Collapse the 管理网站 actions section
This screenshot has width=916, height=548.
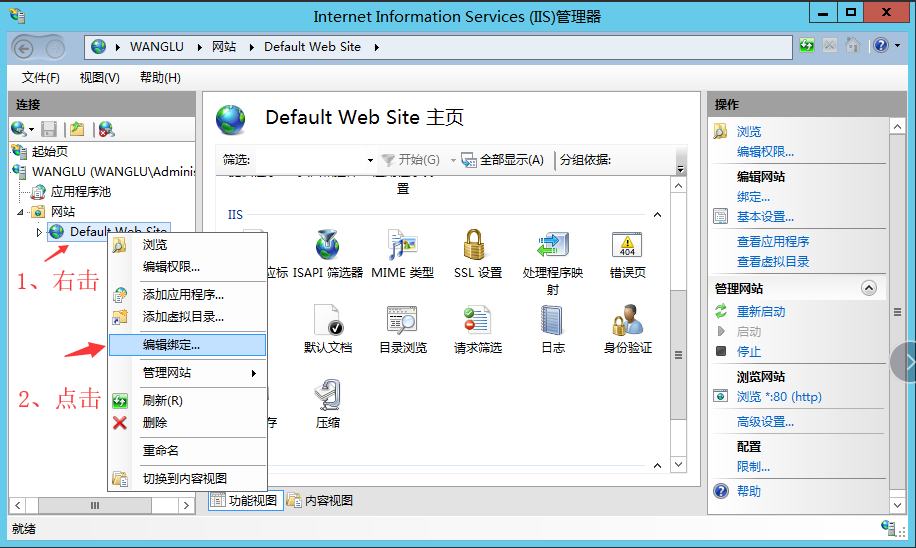(x=869, y=288)
